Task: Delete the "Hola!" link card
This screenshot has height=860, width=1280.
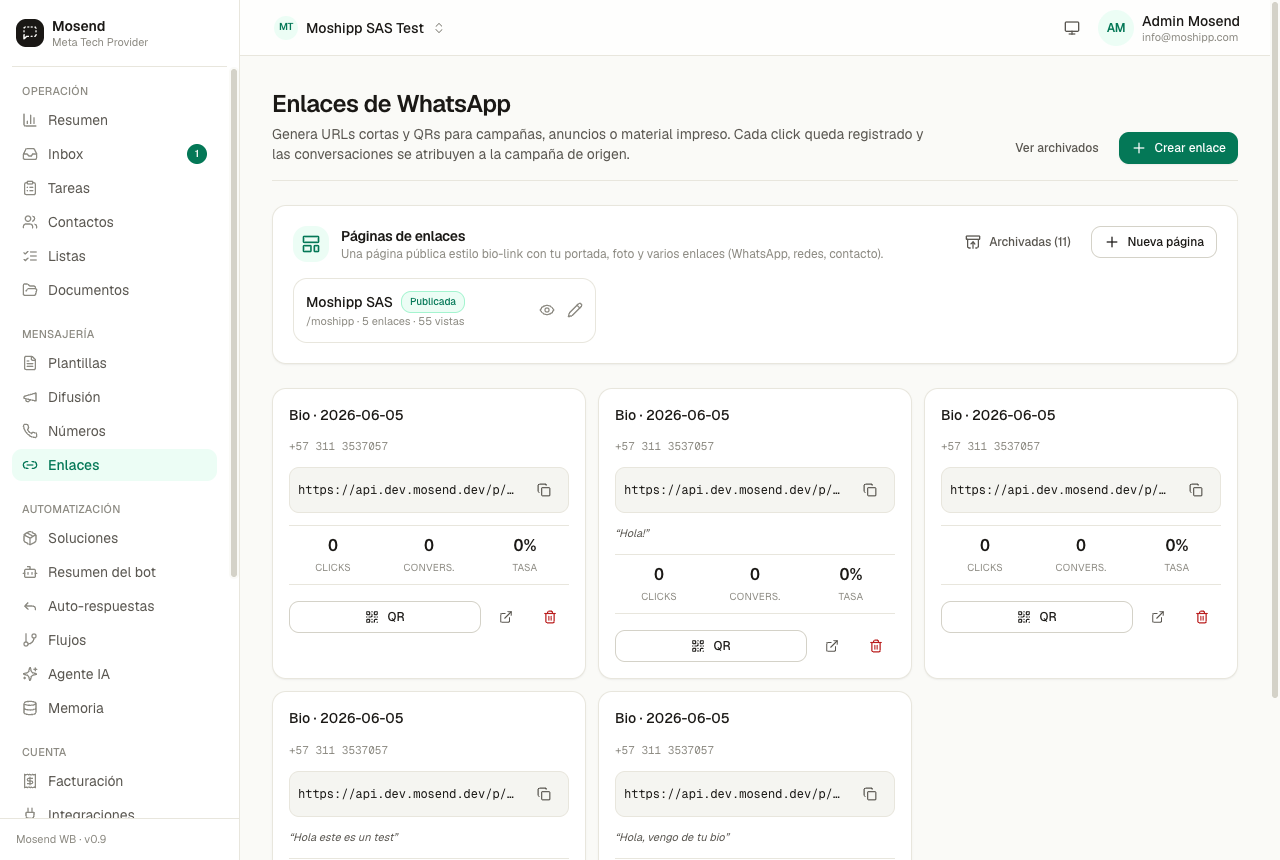Action: click(876, 646)
